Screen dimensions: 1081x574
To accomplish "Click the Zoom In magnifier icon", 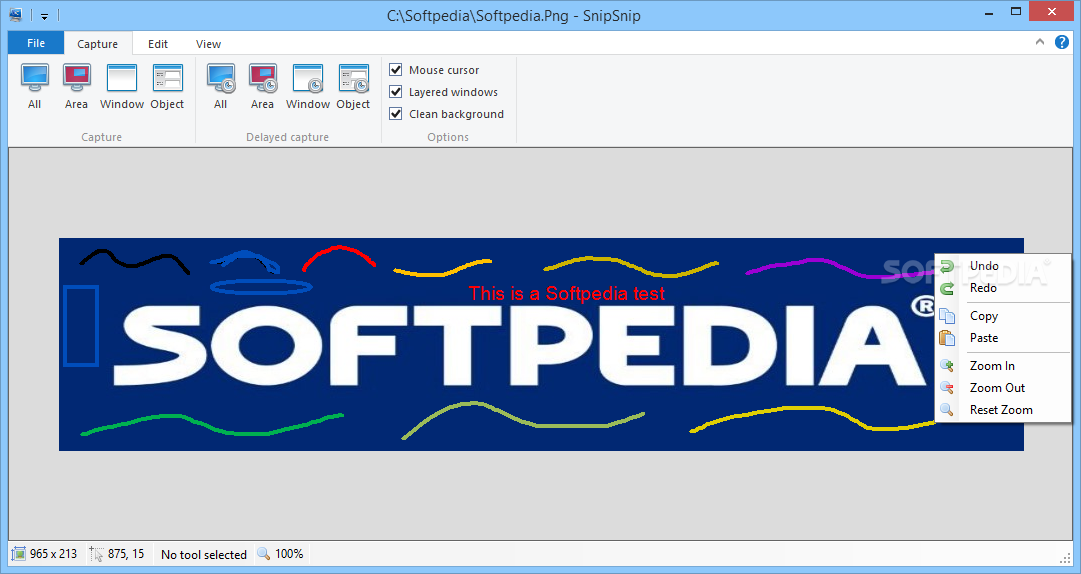I will (947, 367).
